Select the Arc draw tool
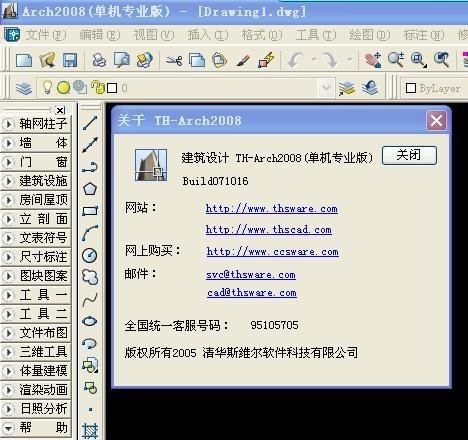 90,233
